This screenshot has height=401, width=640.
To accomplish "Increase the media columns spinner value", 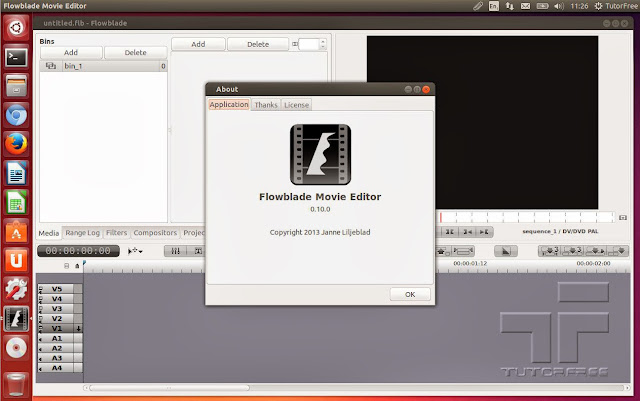I will pos(323,41).
